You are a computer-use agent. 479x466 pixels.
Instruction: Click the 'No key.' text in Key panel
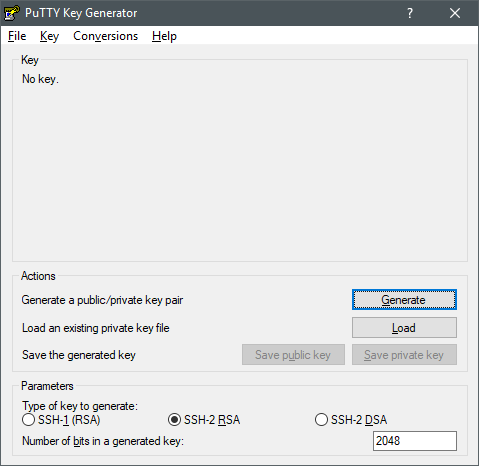(x=40, y=79)
